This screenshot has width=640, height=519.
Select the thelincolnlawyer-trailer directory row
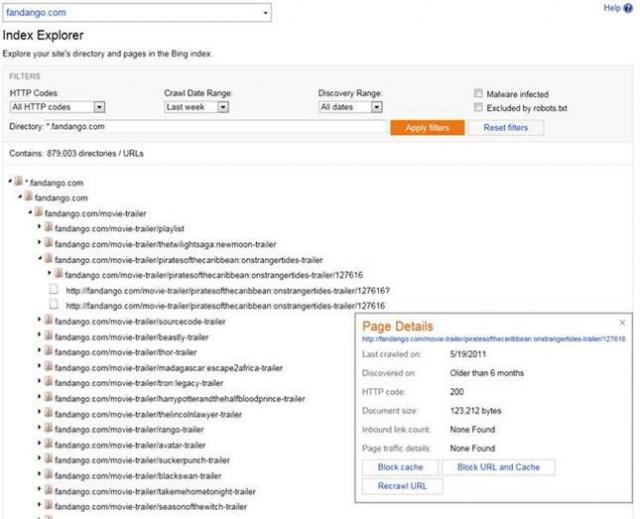pos(148,414)
